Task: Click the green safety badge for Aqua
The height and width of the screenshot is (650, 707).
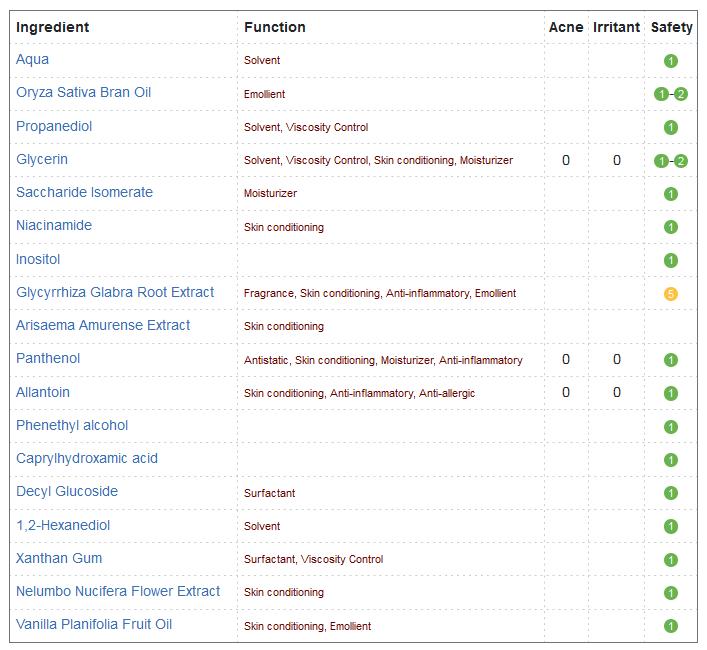Action: [670, 60]
